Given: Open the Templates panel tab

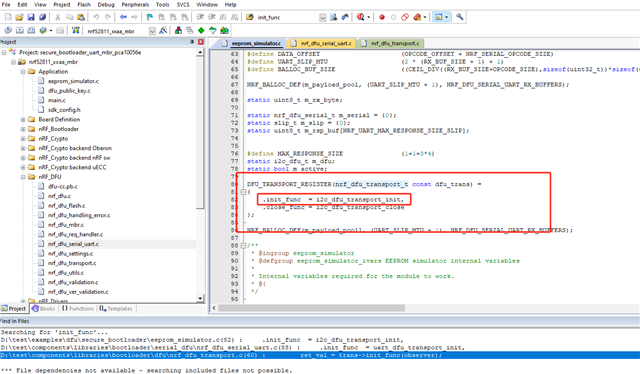Looking at the screenshot, I should pyautogui.click(x=116, y=309).
